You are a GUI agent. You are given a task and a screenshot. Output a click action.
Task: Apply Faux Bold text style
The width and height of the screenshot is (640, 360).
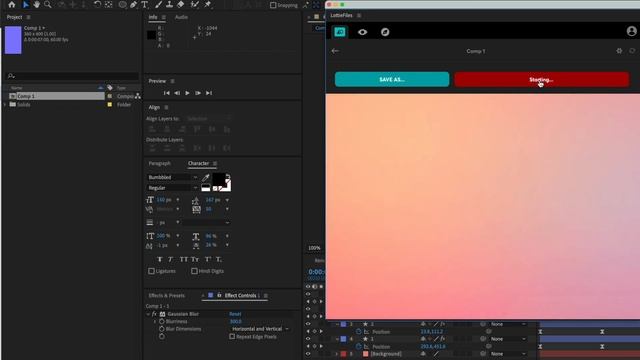click(x=160, y=259)
